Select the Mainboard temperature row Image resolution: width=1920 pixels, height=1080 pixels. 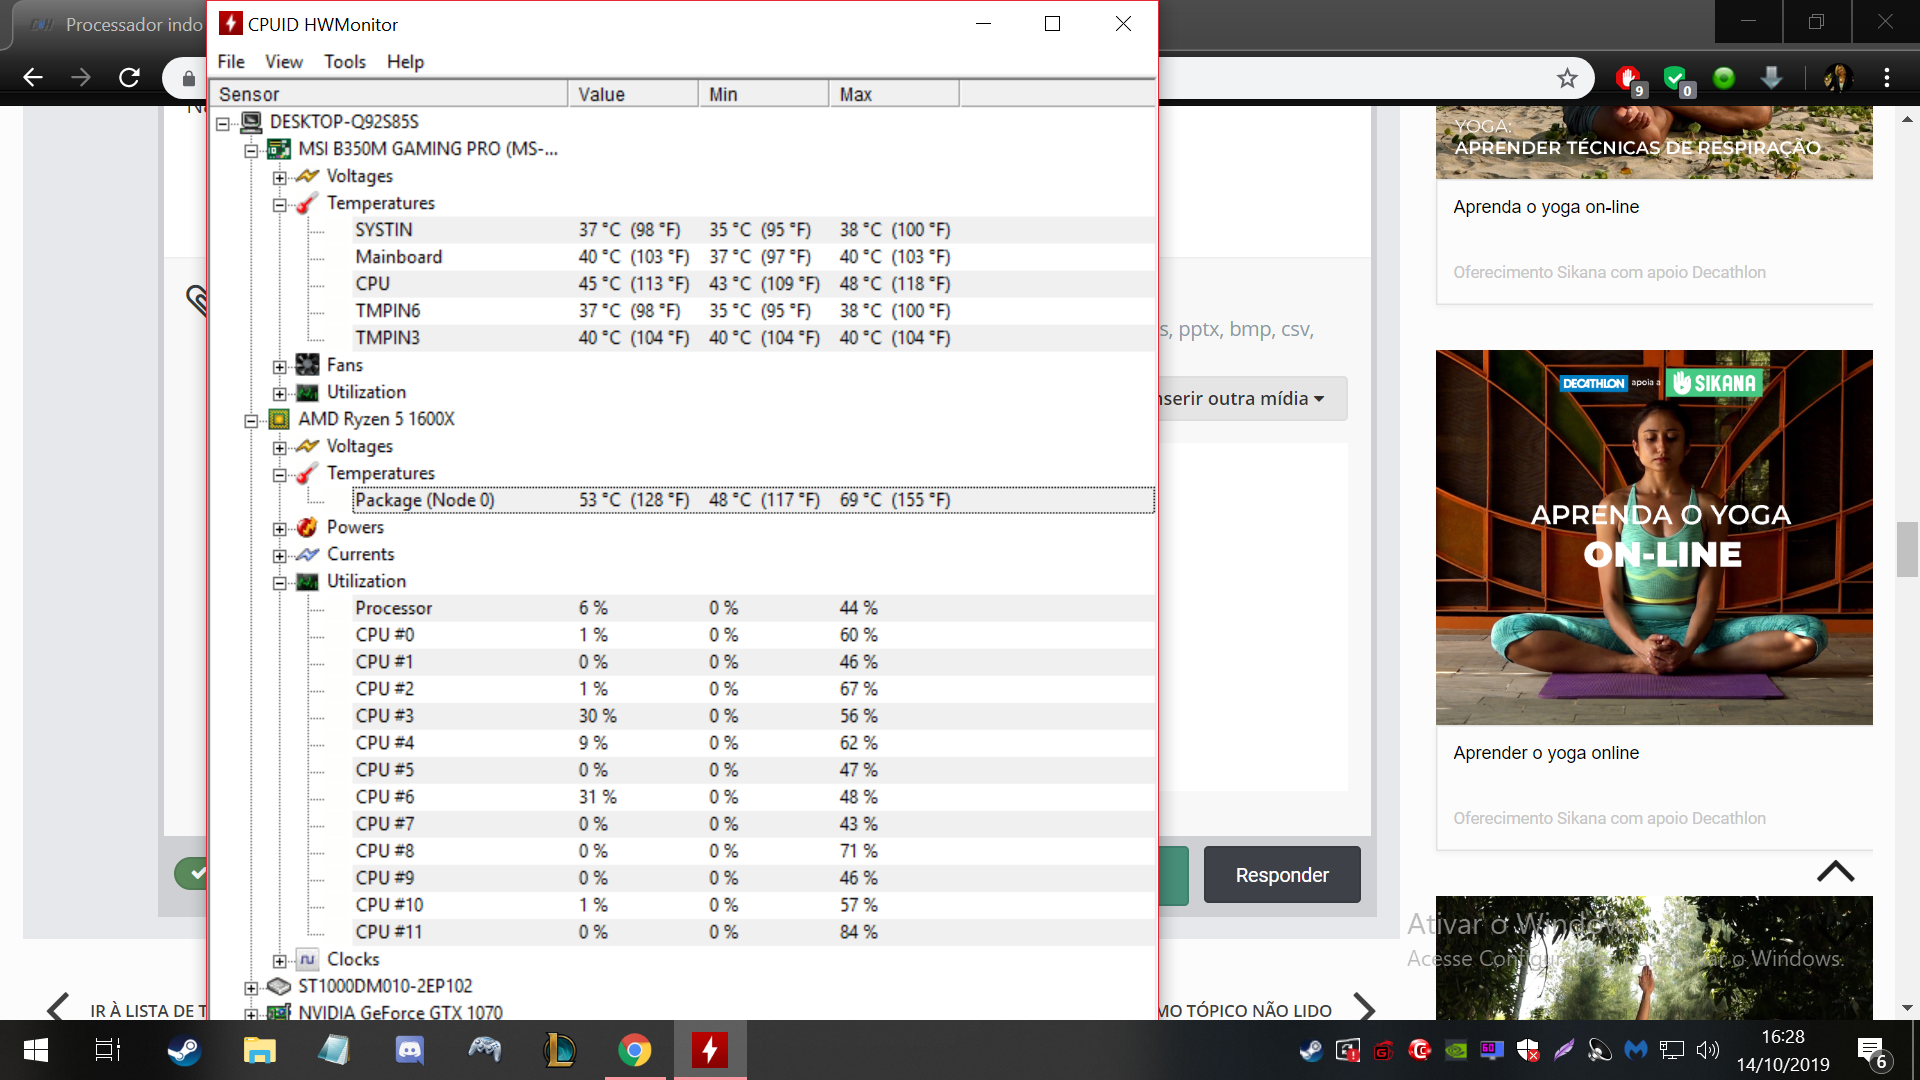coord(754,257)
